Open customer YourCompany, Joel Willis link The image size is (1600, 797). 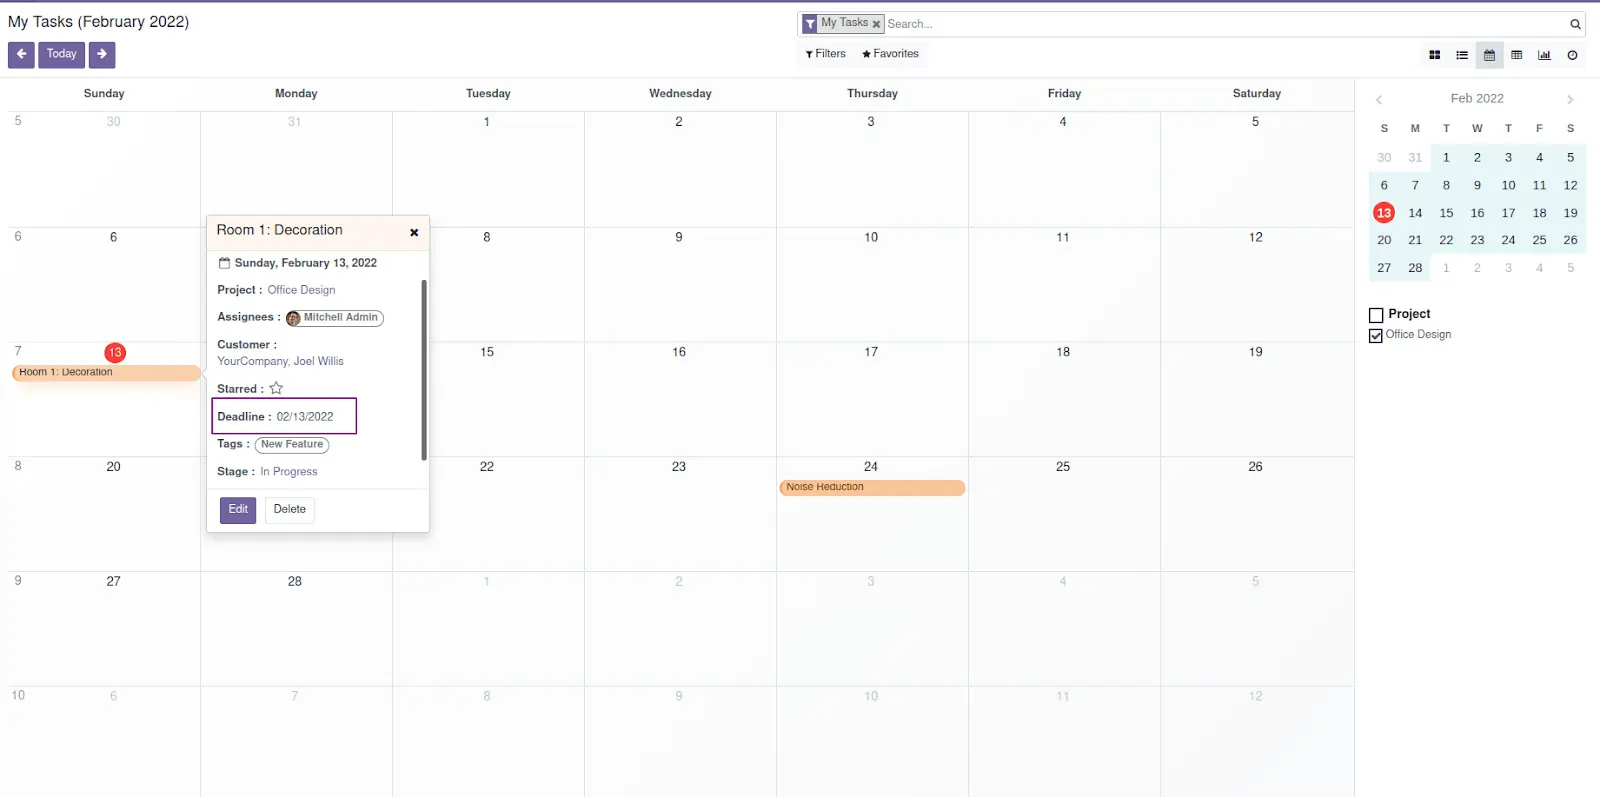280,361
